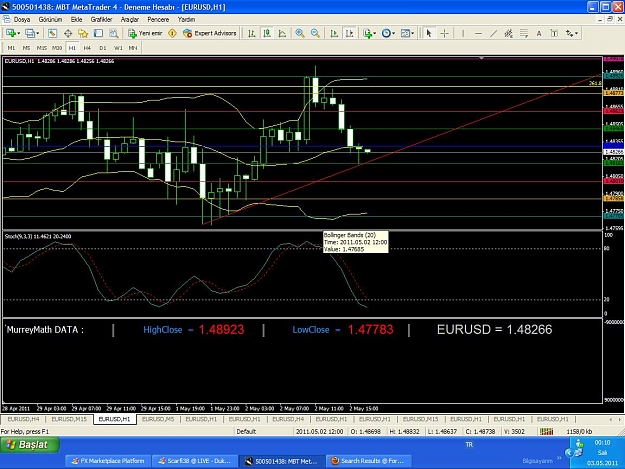The width and height of the screenshot is (625, 469).
Task: Open the Araçlar menu
Action: coord(130,20)
